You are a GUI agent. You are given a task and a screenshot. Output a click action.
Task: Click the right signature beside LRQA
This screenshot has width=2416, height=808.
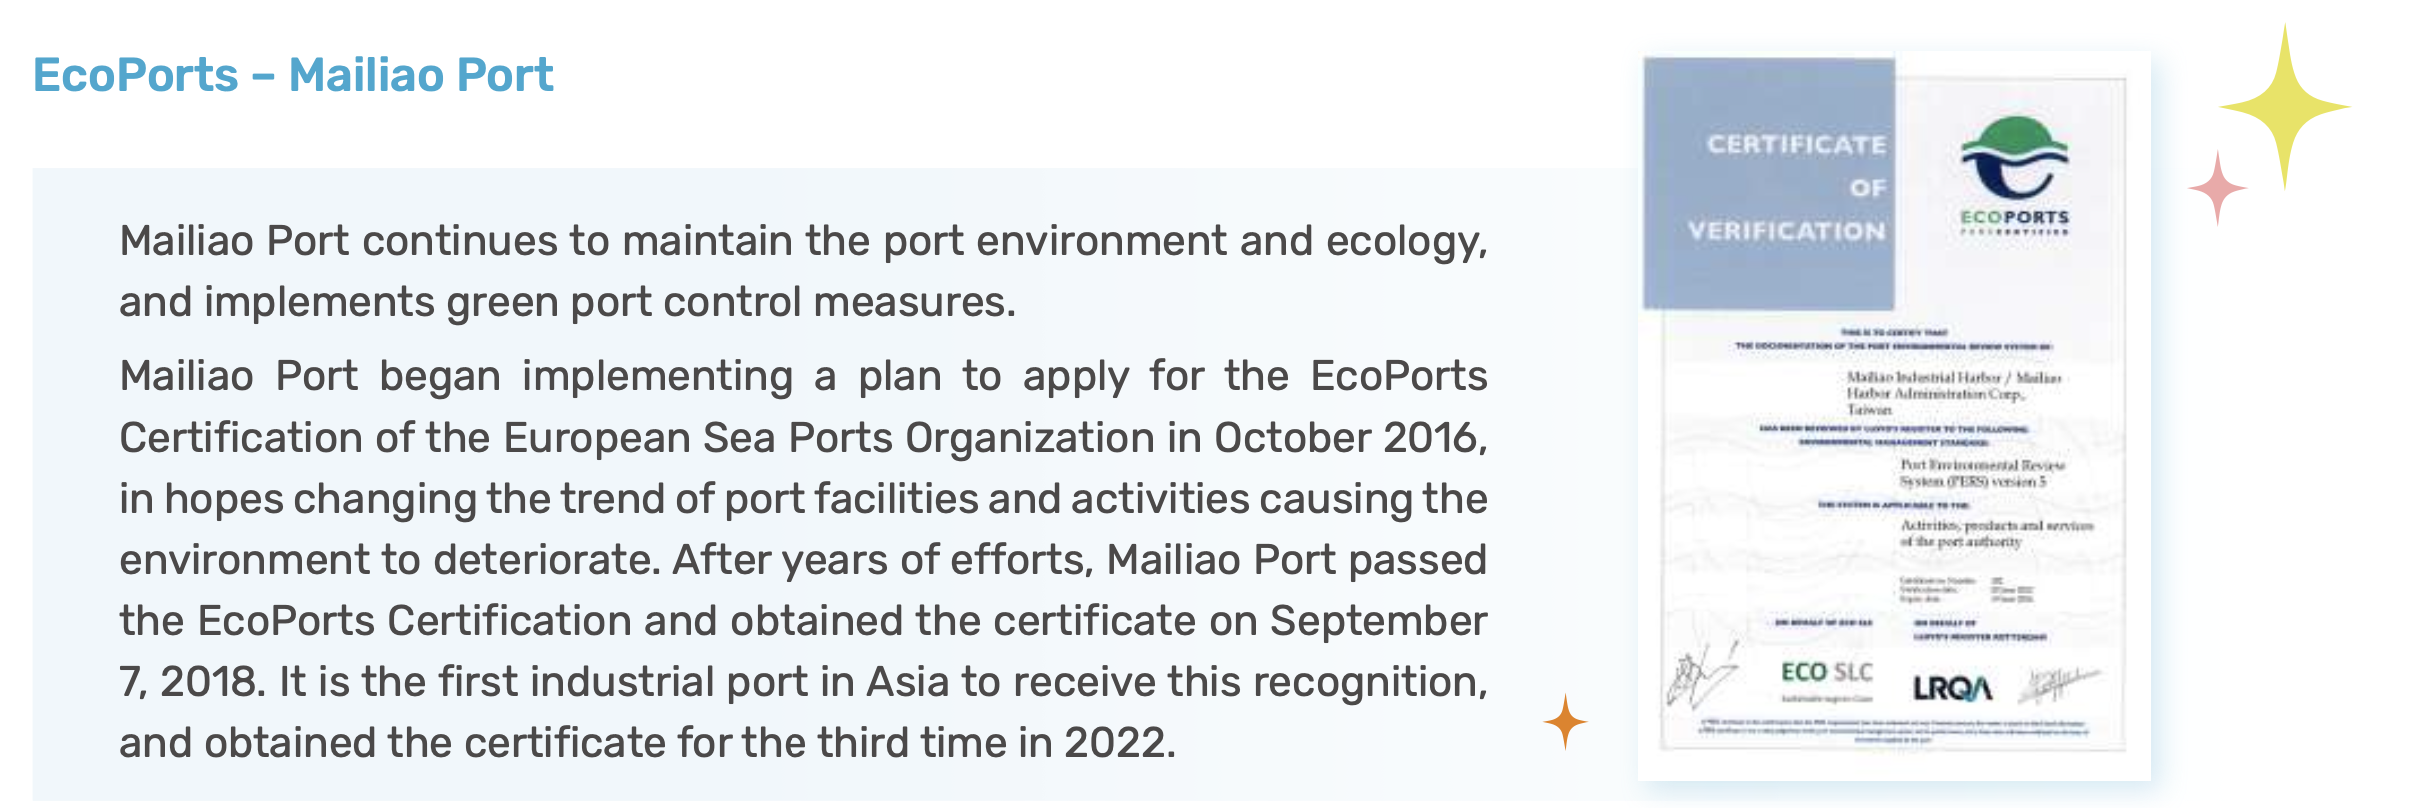pos(2058,685)
